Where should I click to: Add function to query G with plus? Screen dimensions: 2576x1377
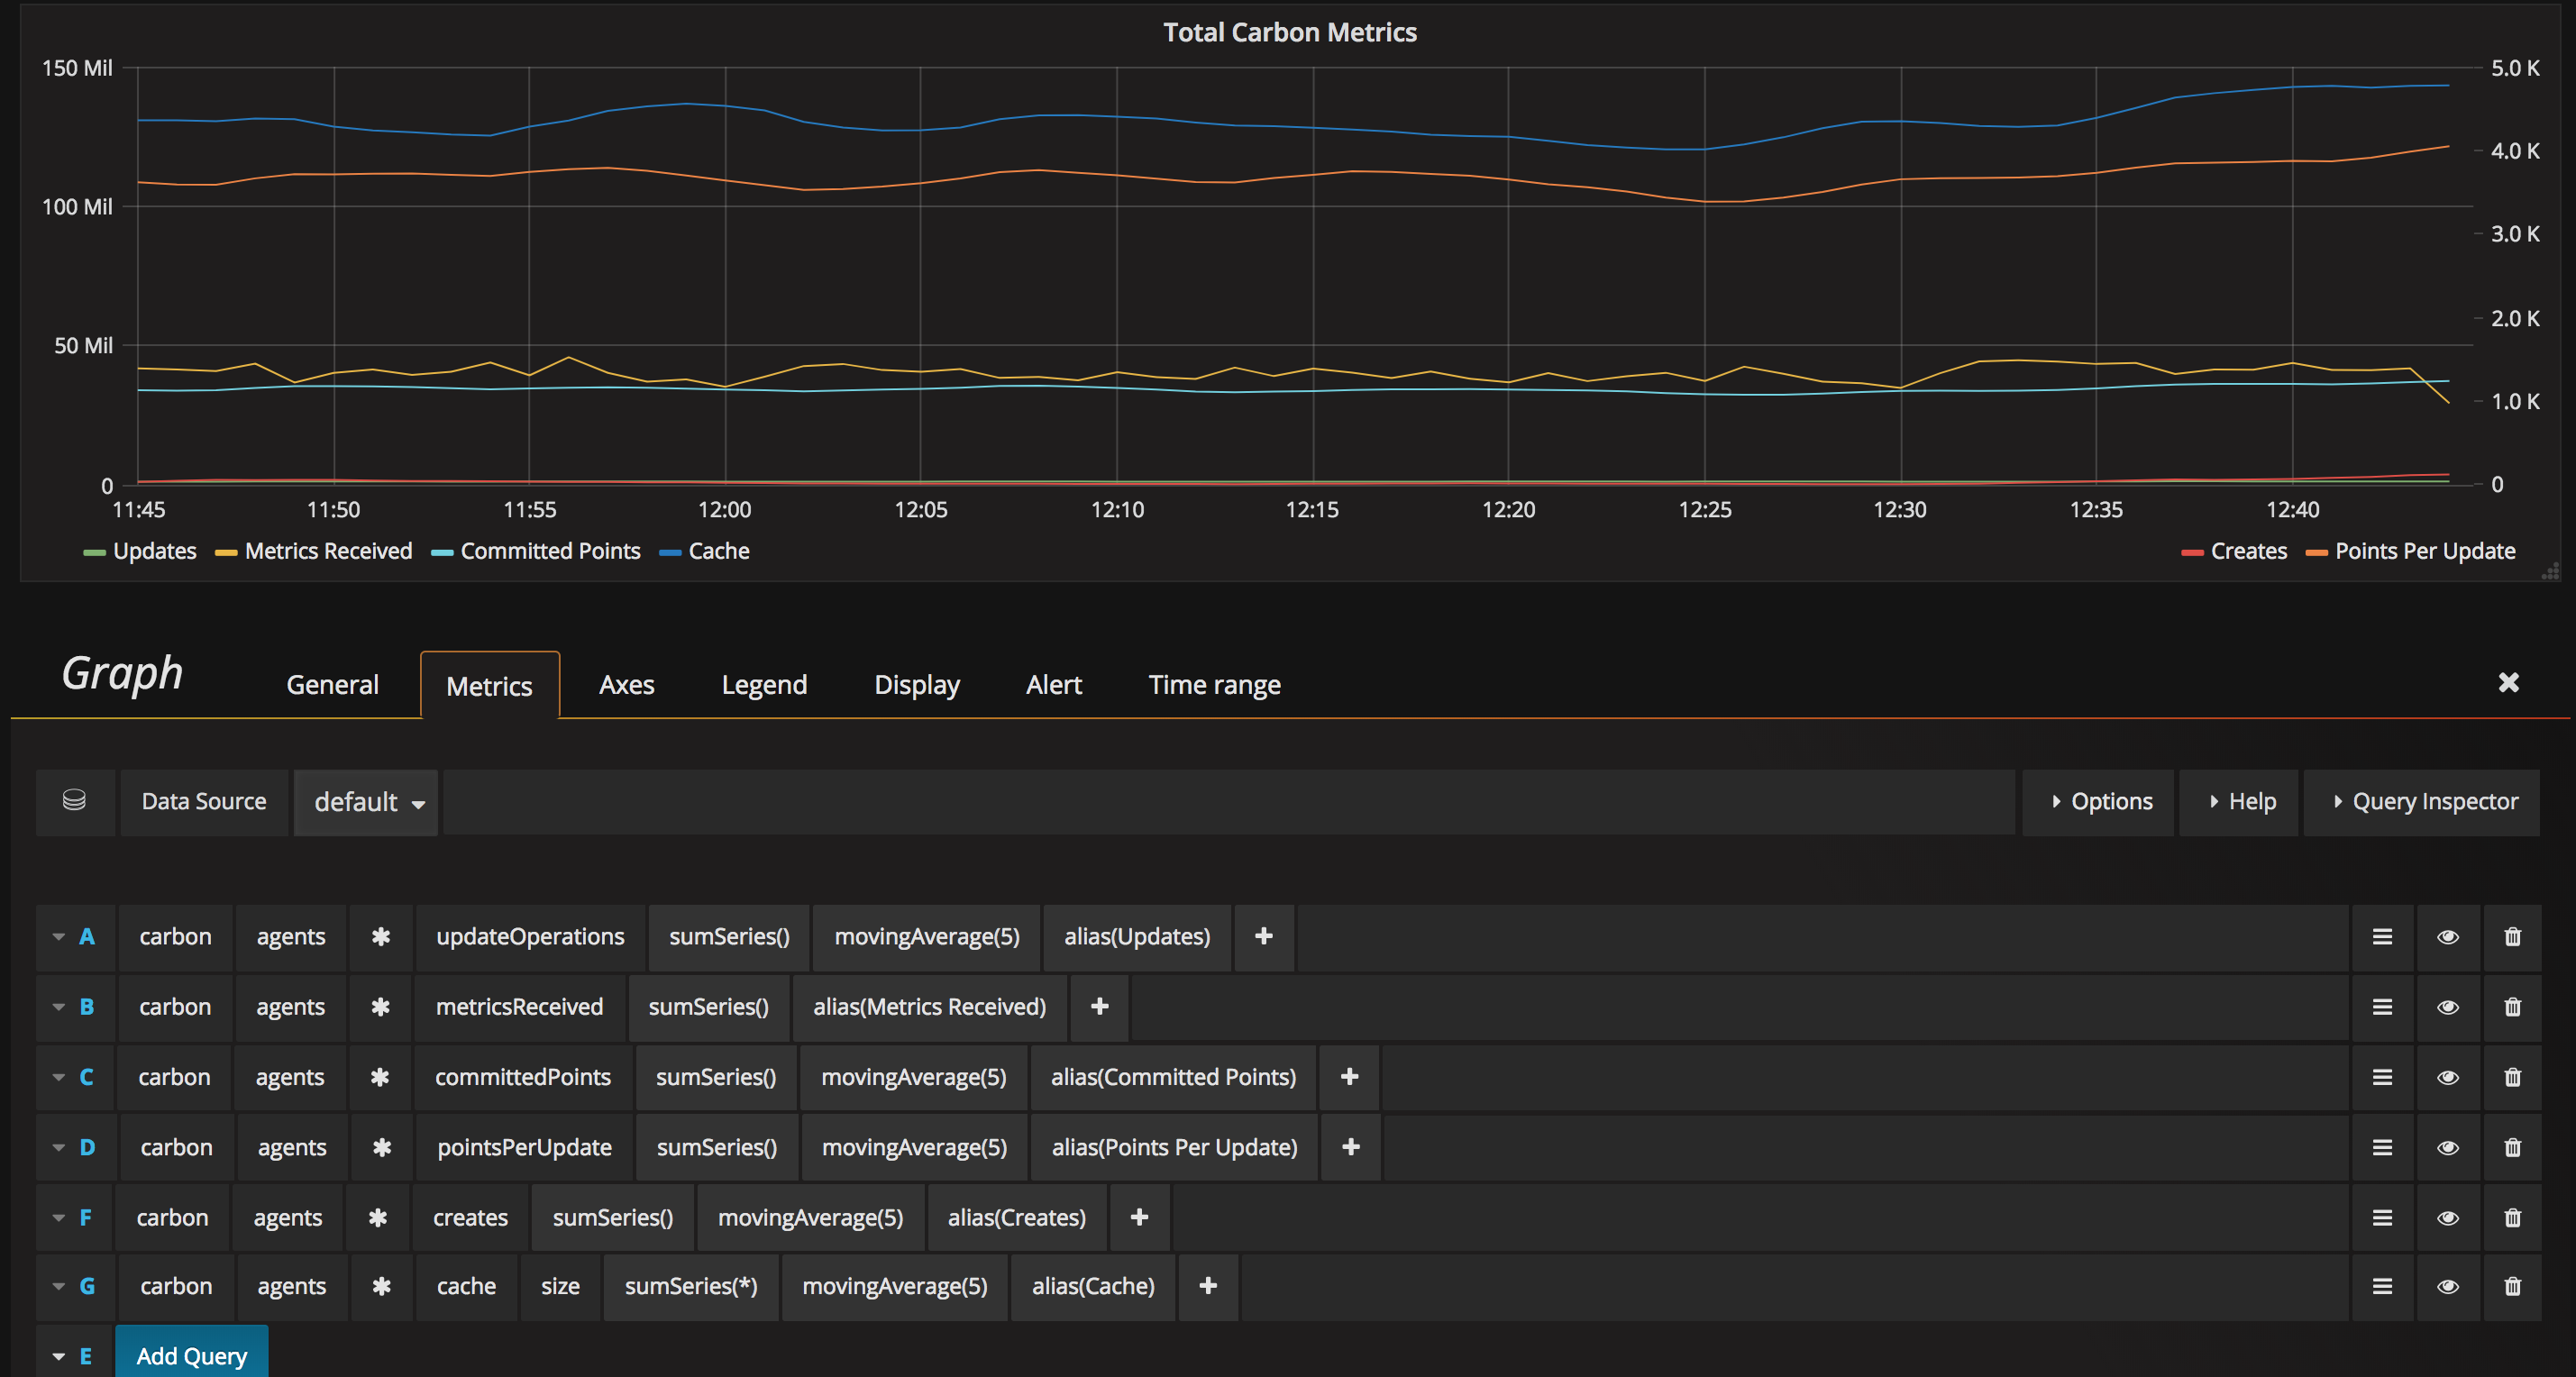(x=1208, y=1285)
